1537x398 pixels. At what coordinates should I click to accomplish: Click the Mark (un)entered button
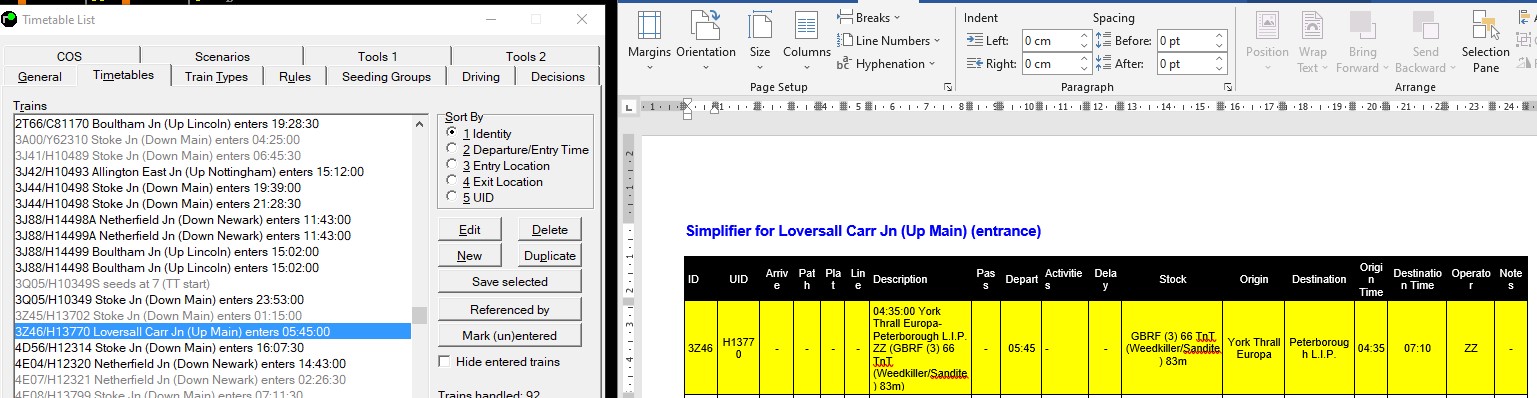[510, 335]
